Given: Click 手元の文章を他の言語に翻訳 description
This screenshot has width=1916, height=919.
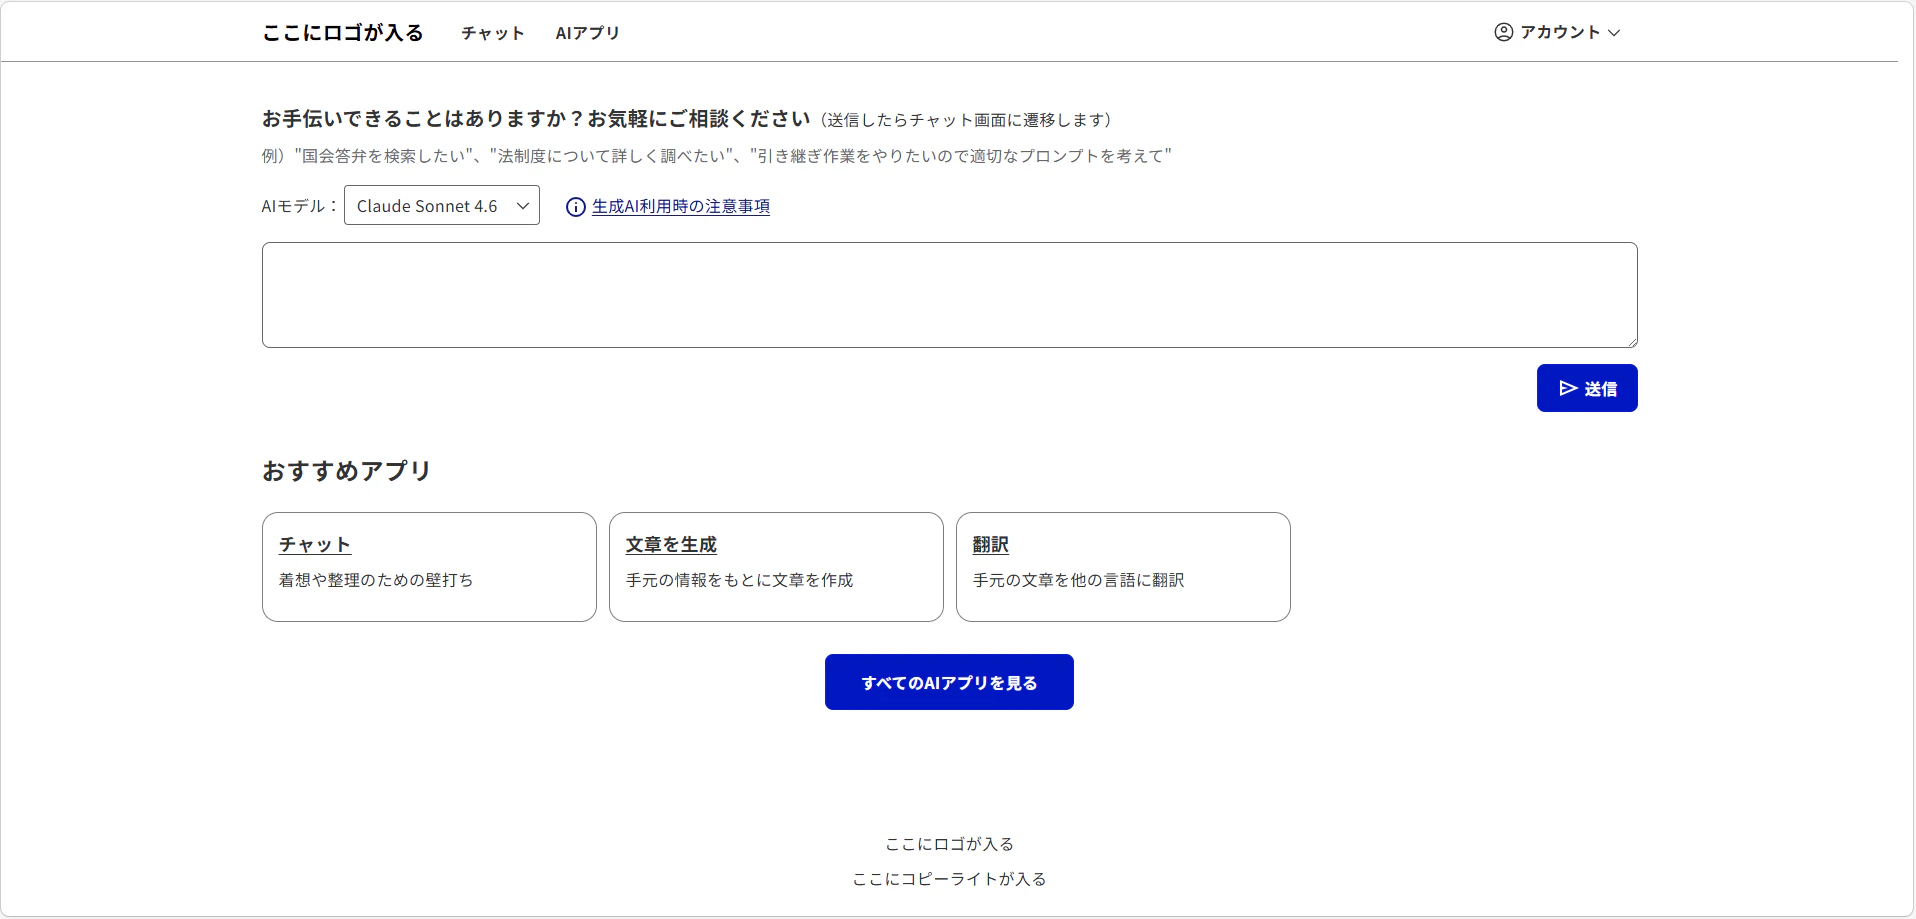Looking at the screenshot, I should pos(1078,580).
